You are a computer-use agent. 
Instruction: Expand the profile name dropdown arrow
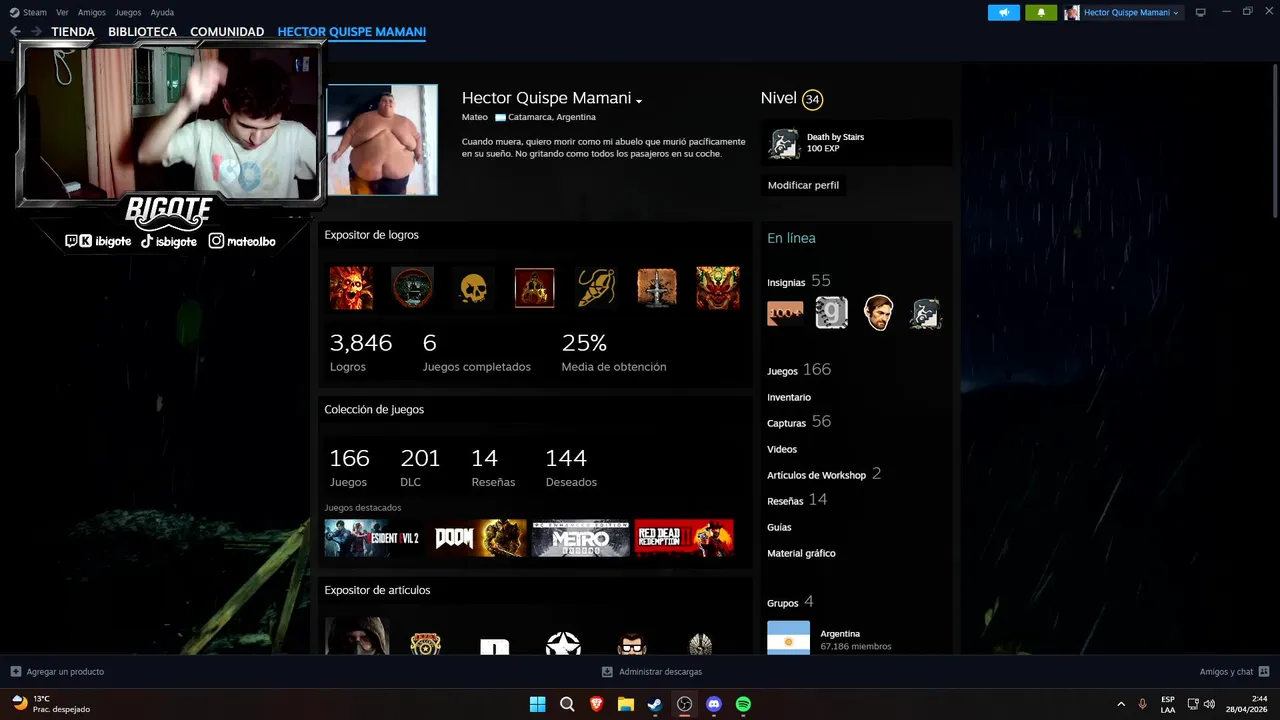pyautogui.click(x=639, y=101)
